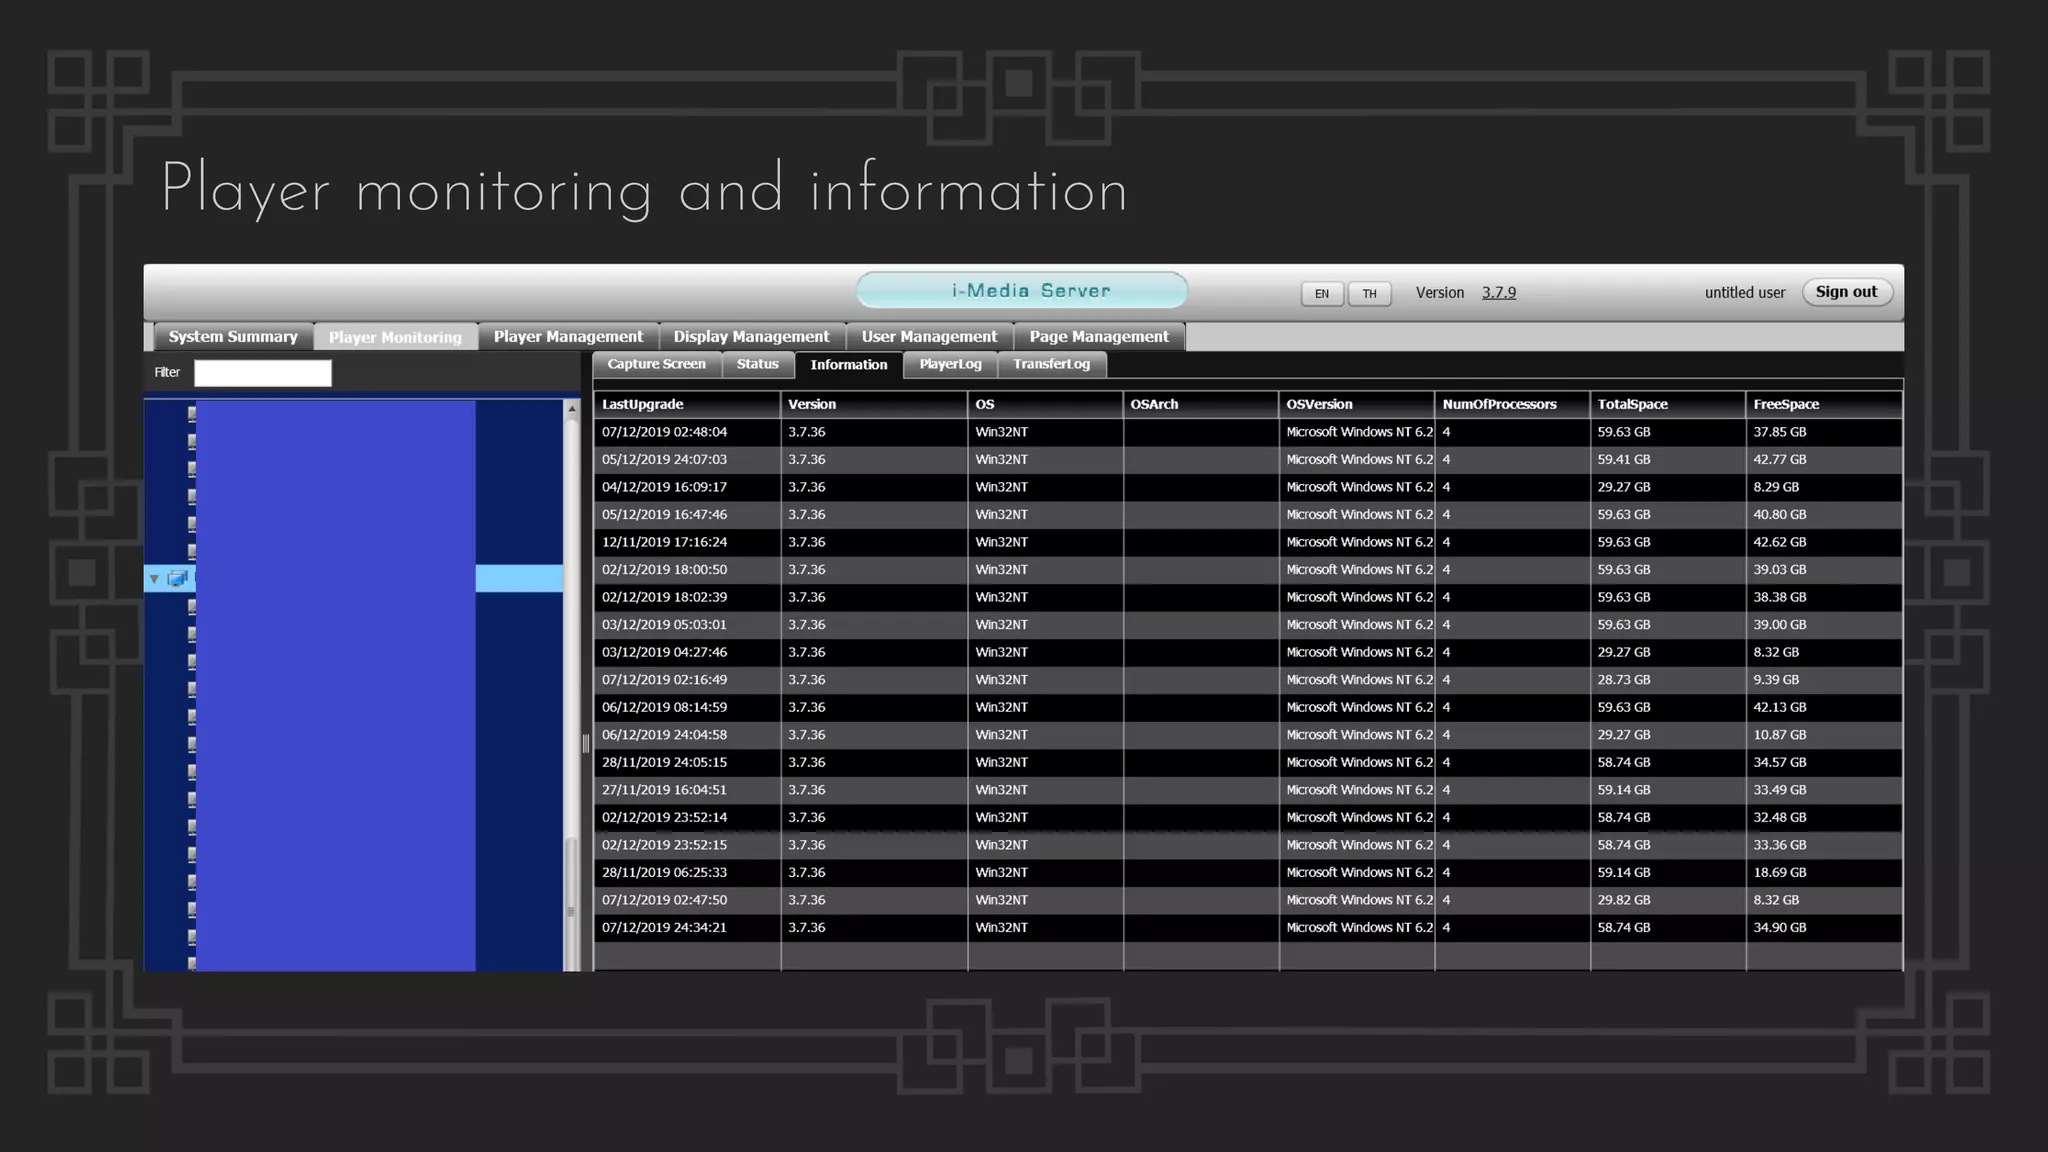Viewport: 2048px width, 1152px height.
Task: Click the TotalSpace value 29.82 GB
Action: point(1624,900)
